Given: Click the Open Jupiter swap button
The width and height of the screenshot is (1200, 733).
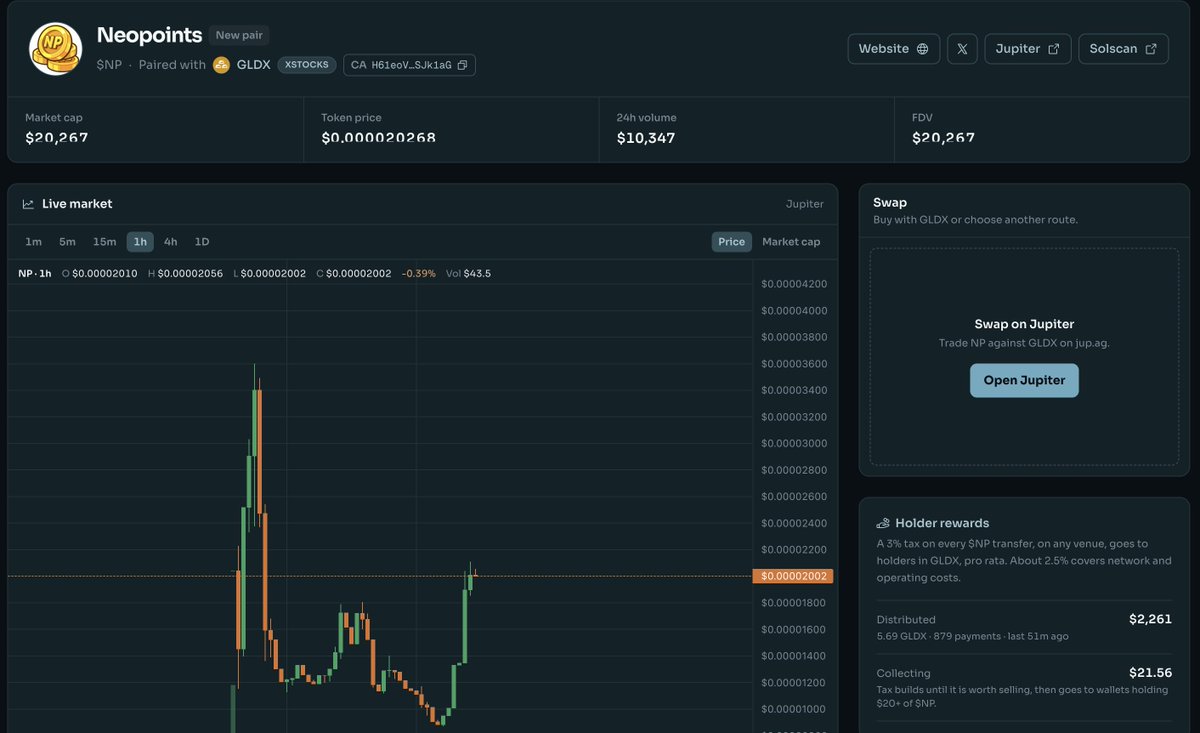Looking at the screenshot, I should (x=1024, y=380).
